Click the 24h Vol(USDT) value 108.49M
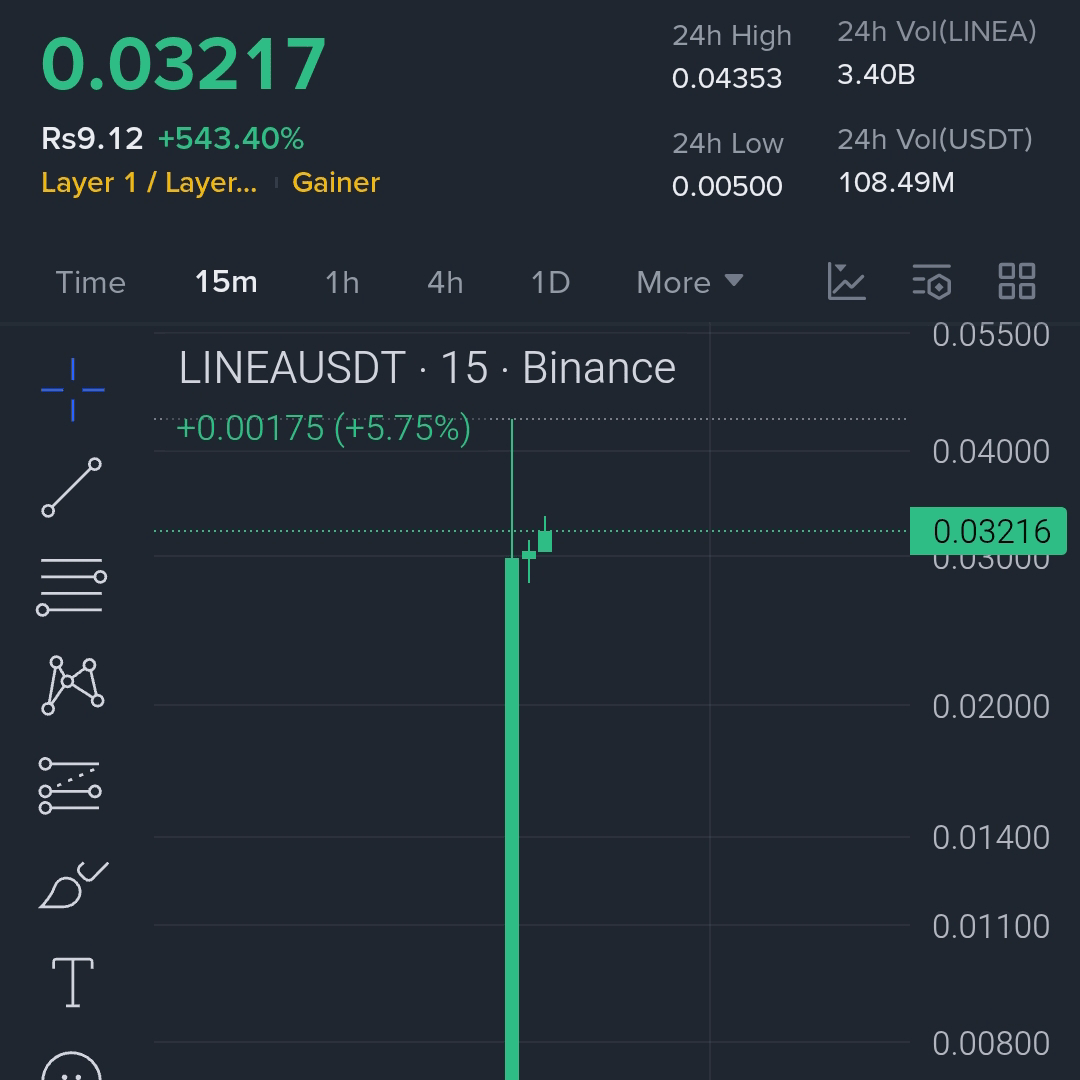 [x=896, y=183]
